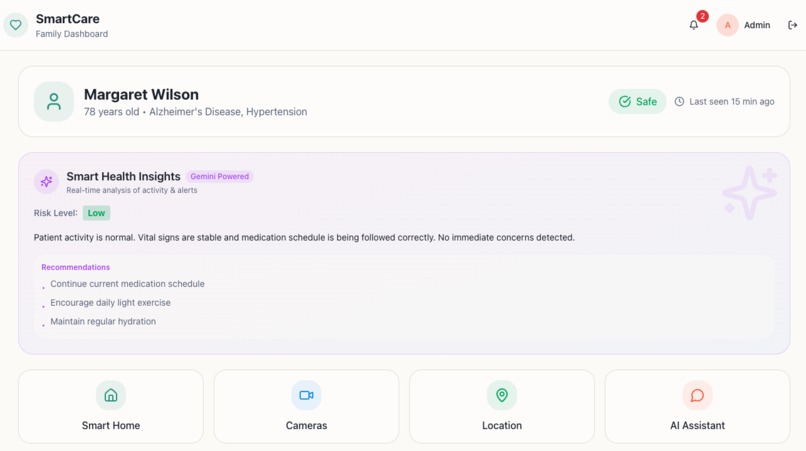Click 'Real-time analysis of activity & alerts'
The height and width of the screenshot is (451, 806).
point(132,190)
